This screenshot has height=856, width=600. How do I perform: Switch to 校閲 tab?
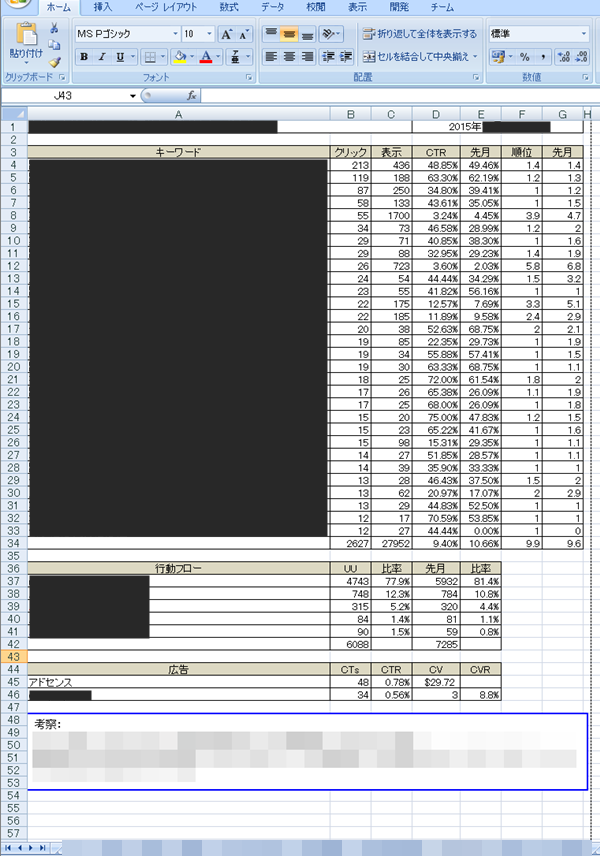(316, 7)
